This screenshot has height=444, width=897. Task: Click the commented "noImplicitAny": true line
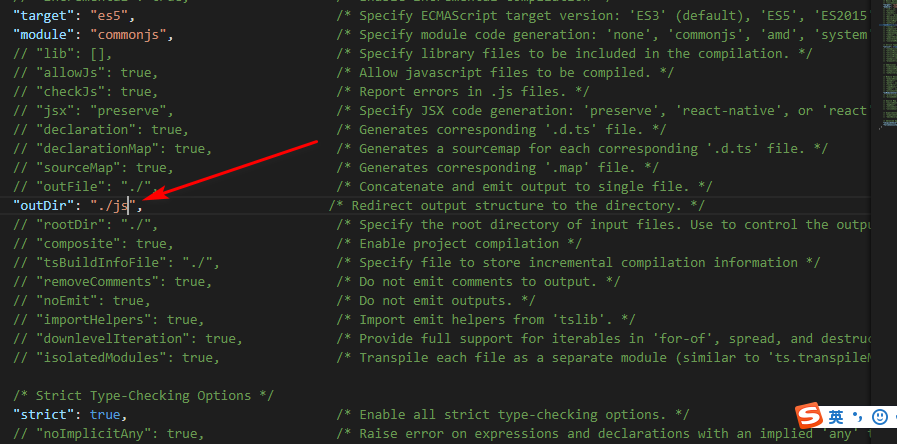pos(109,433)
